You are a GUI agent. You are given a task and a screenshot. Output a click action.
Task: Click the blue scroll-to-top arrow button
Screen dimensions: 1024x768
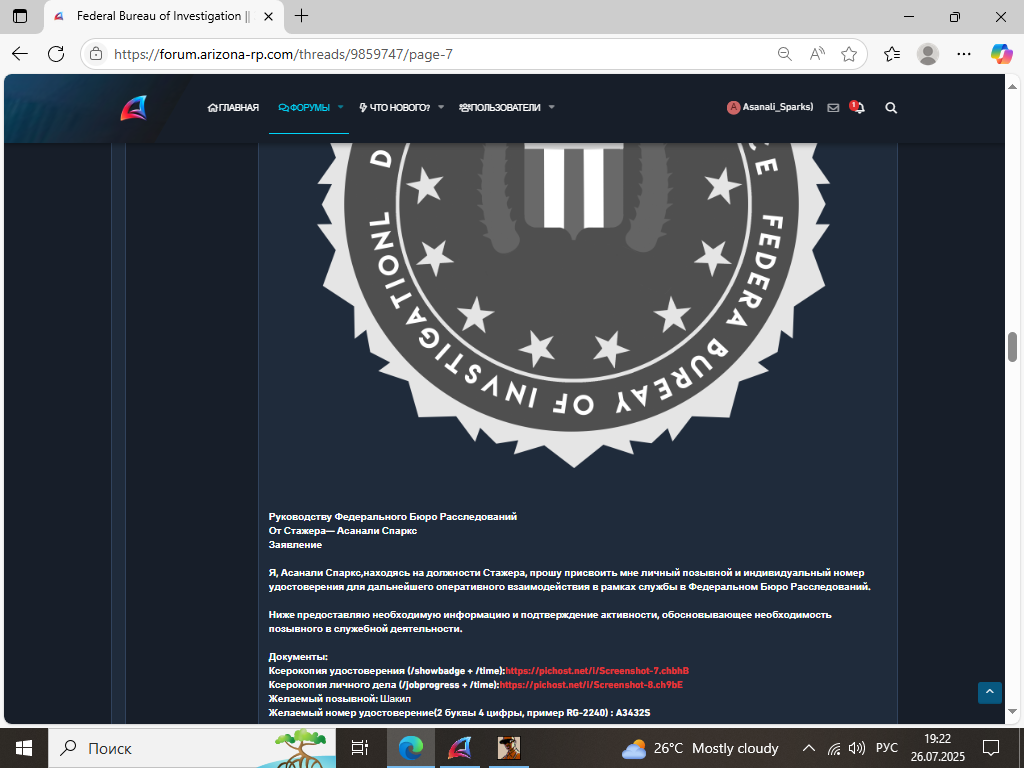(989, 692)
